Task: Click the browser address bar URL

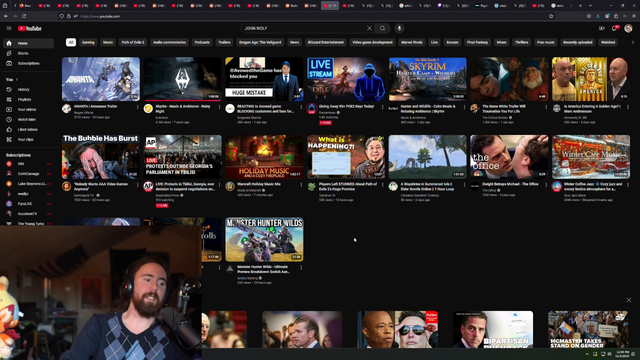Action: [x=100, y=16]
